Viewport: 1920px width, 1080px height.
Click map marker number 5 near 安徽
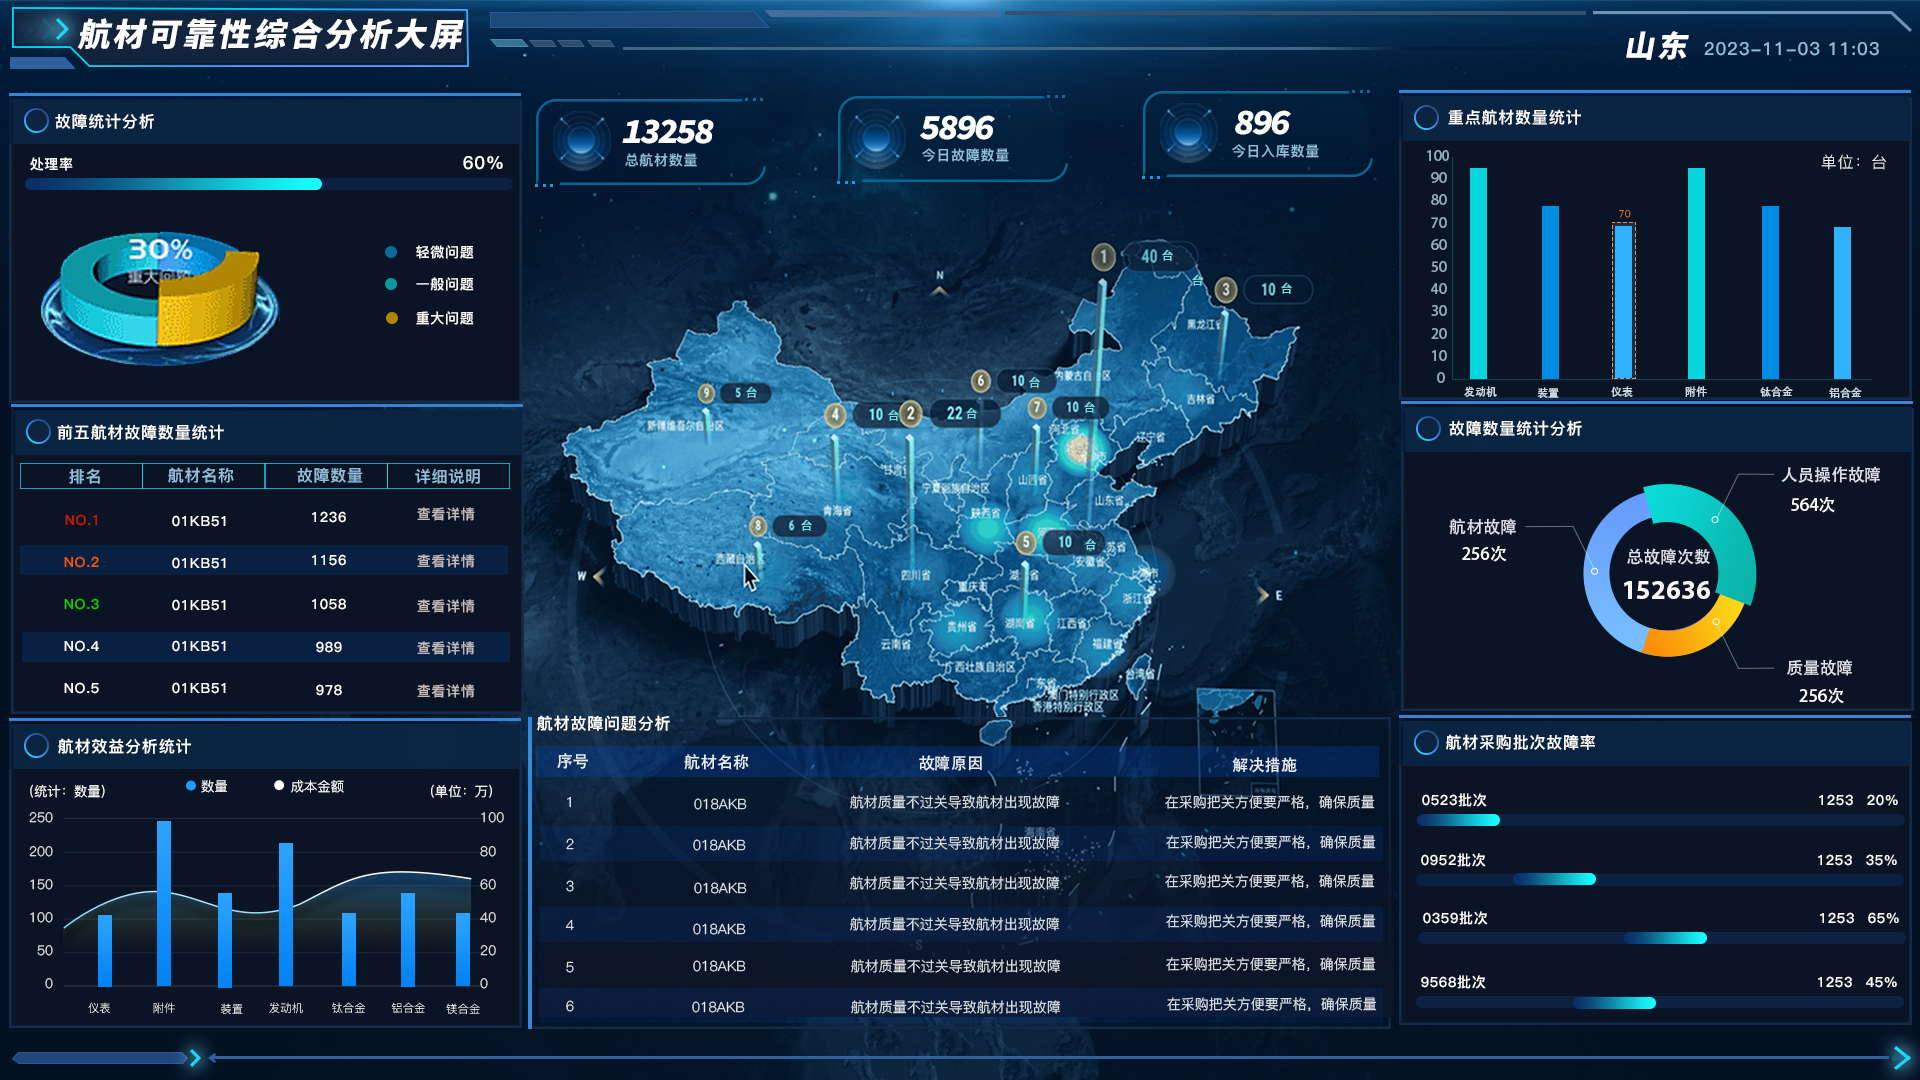[x=1026, y=542]
